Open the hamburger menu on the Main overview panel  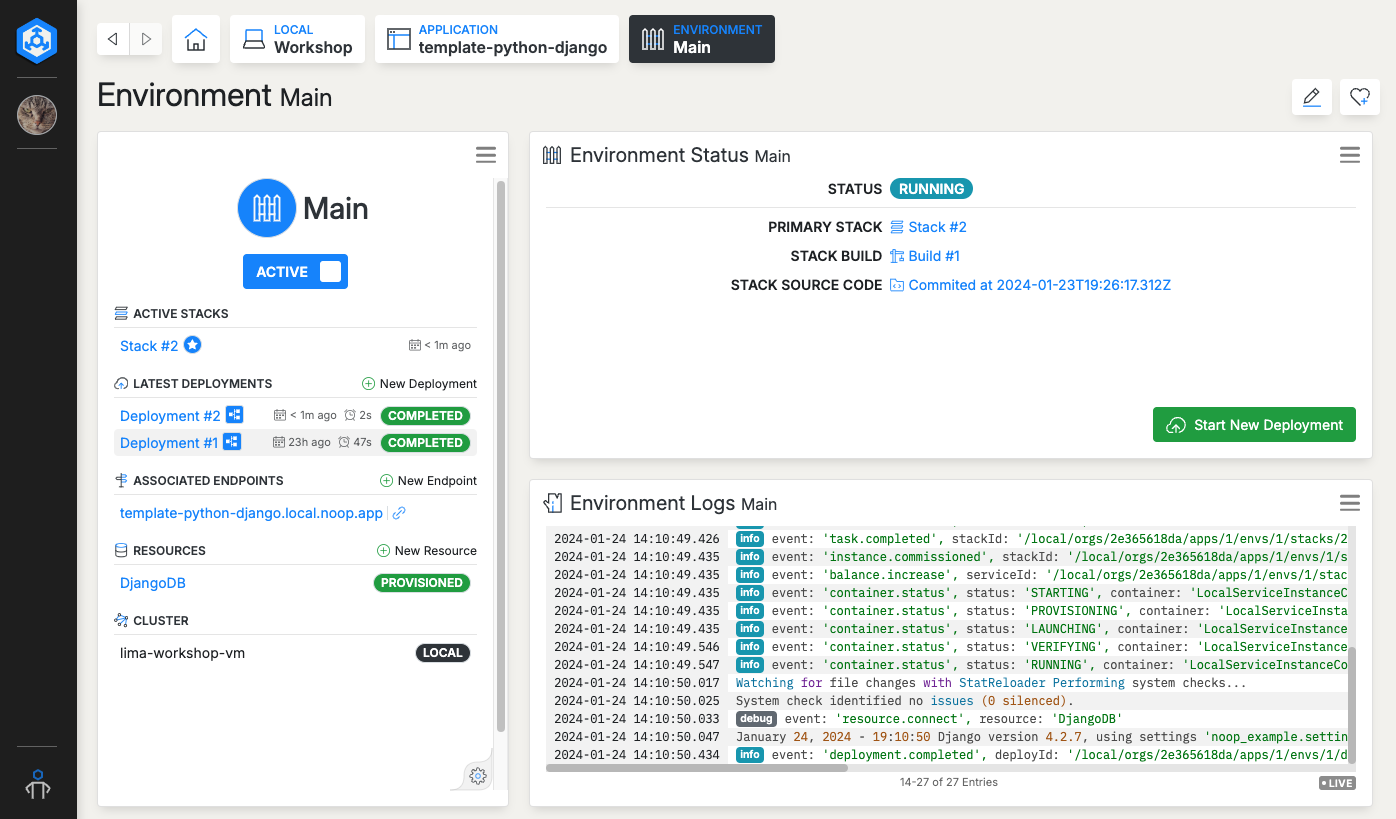coord(486,155)
